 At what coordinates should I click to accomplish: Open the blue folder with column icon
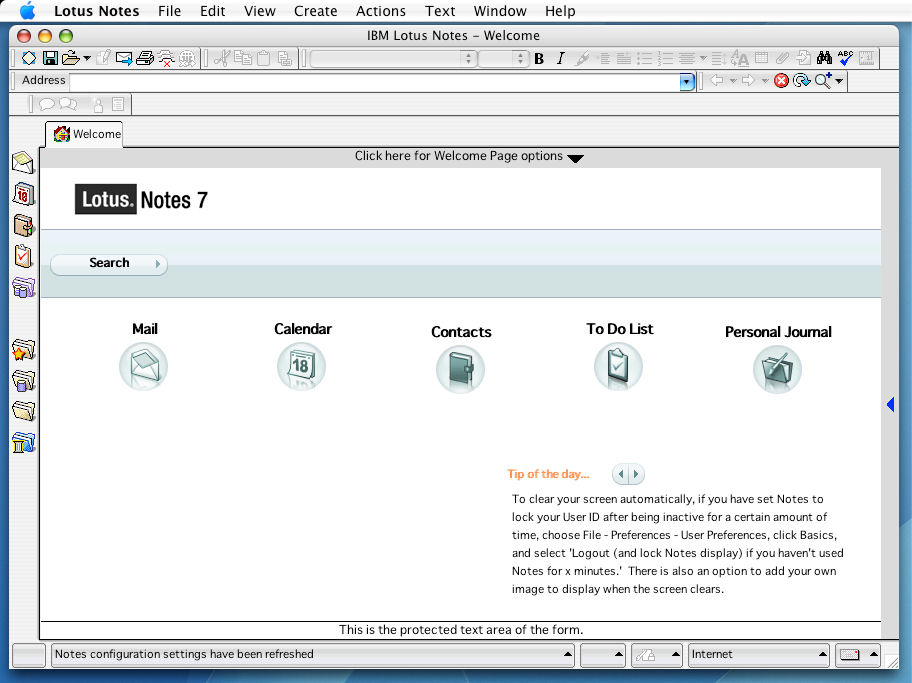23,443
